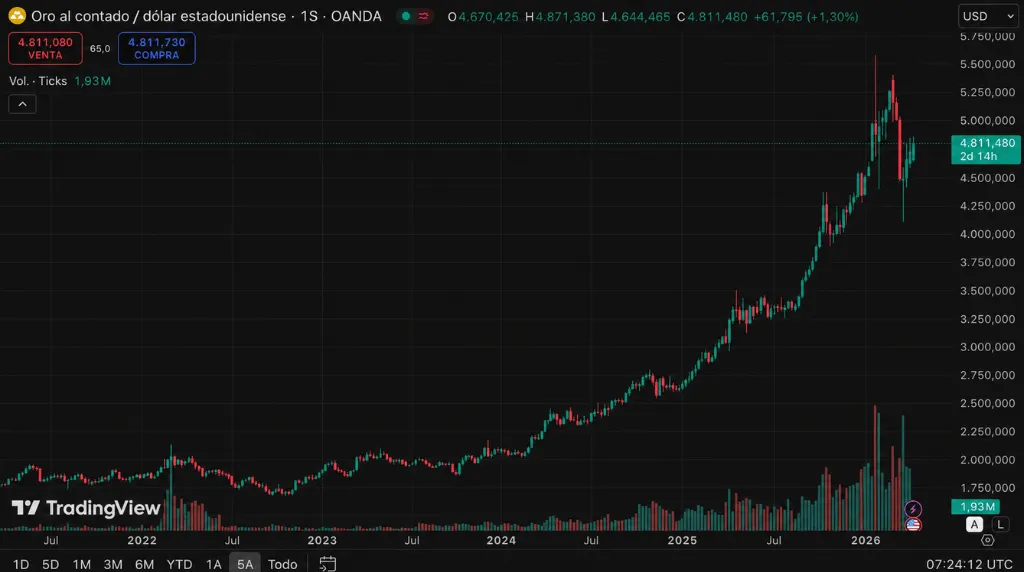The height and width of the screenshot is (572, 1024).
Task: Click the OANDA source in chart title
Action: pyautogui.click(x=356, y=16)
